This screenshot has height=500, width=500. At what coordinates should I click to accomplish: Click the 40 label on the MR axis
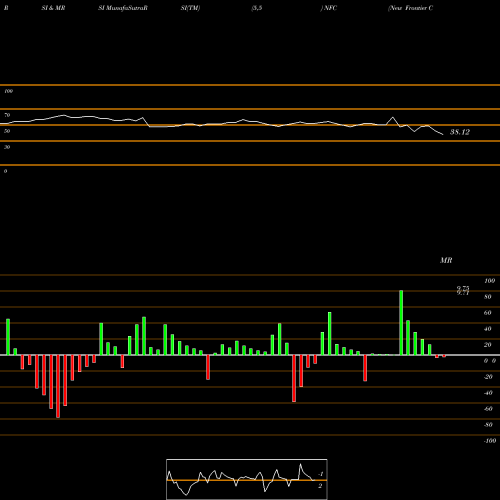tap(488, 329)
